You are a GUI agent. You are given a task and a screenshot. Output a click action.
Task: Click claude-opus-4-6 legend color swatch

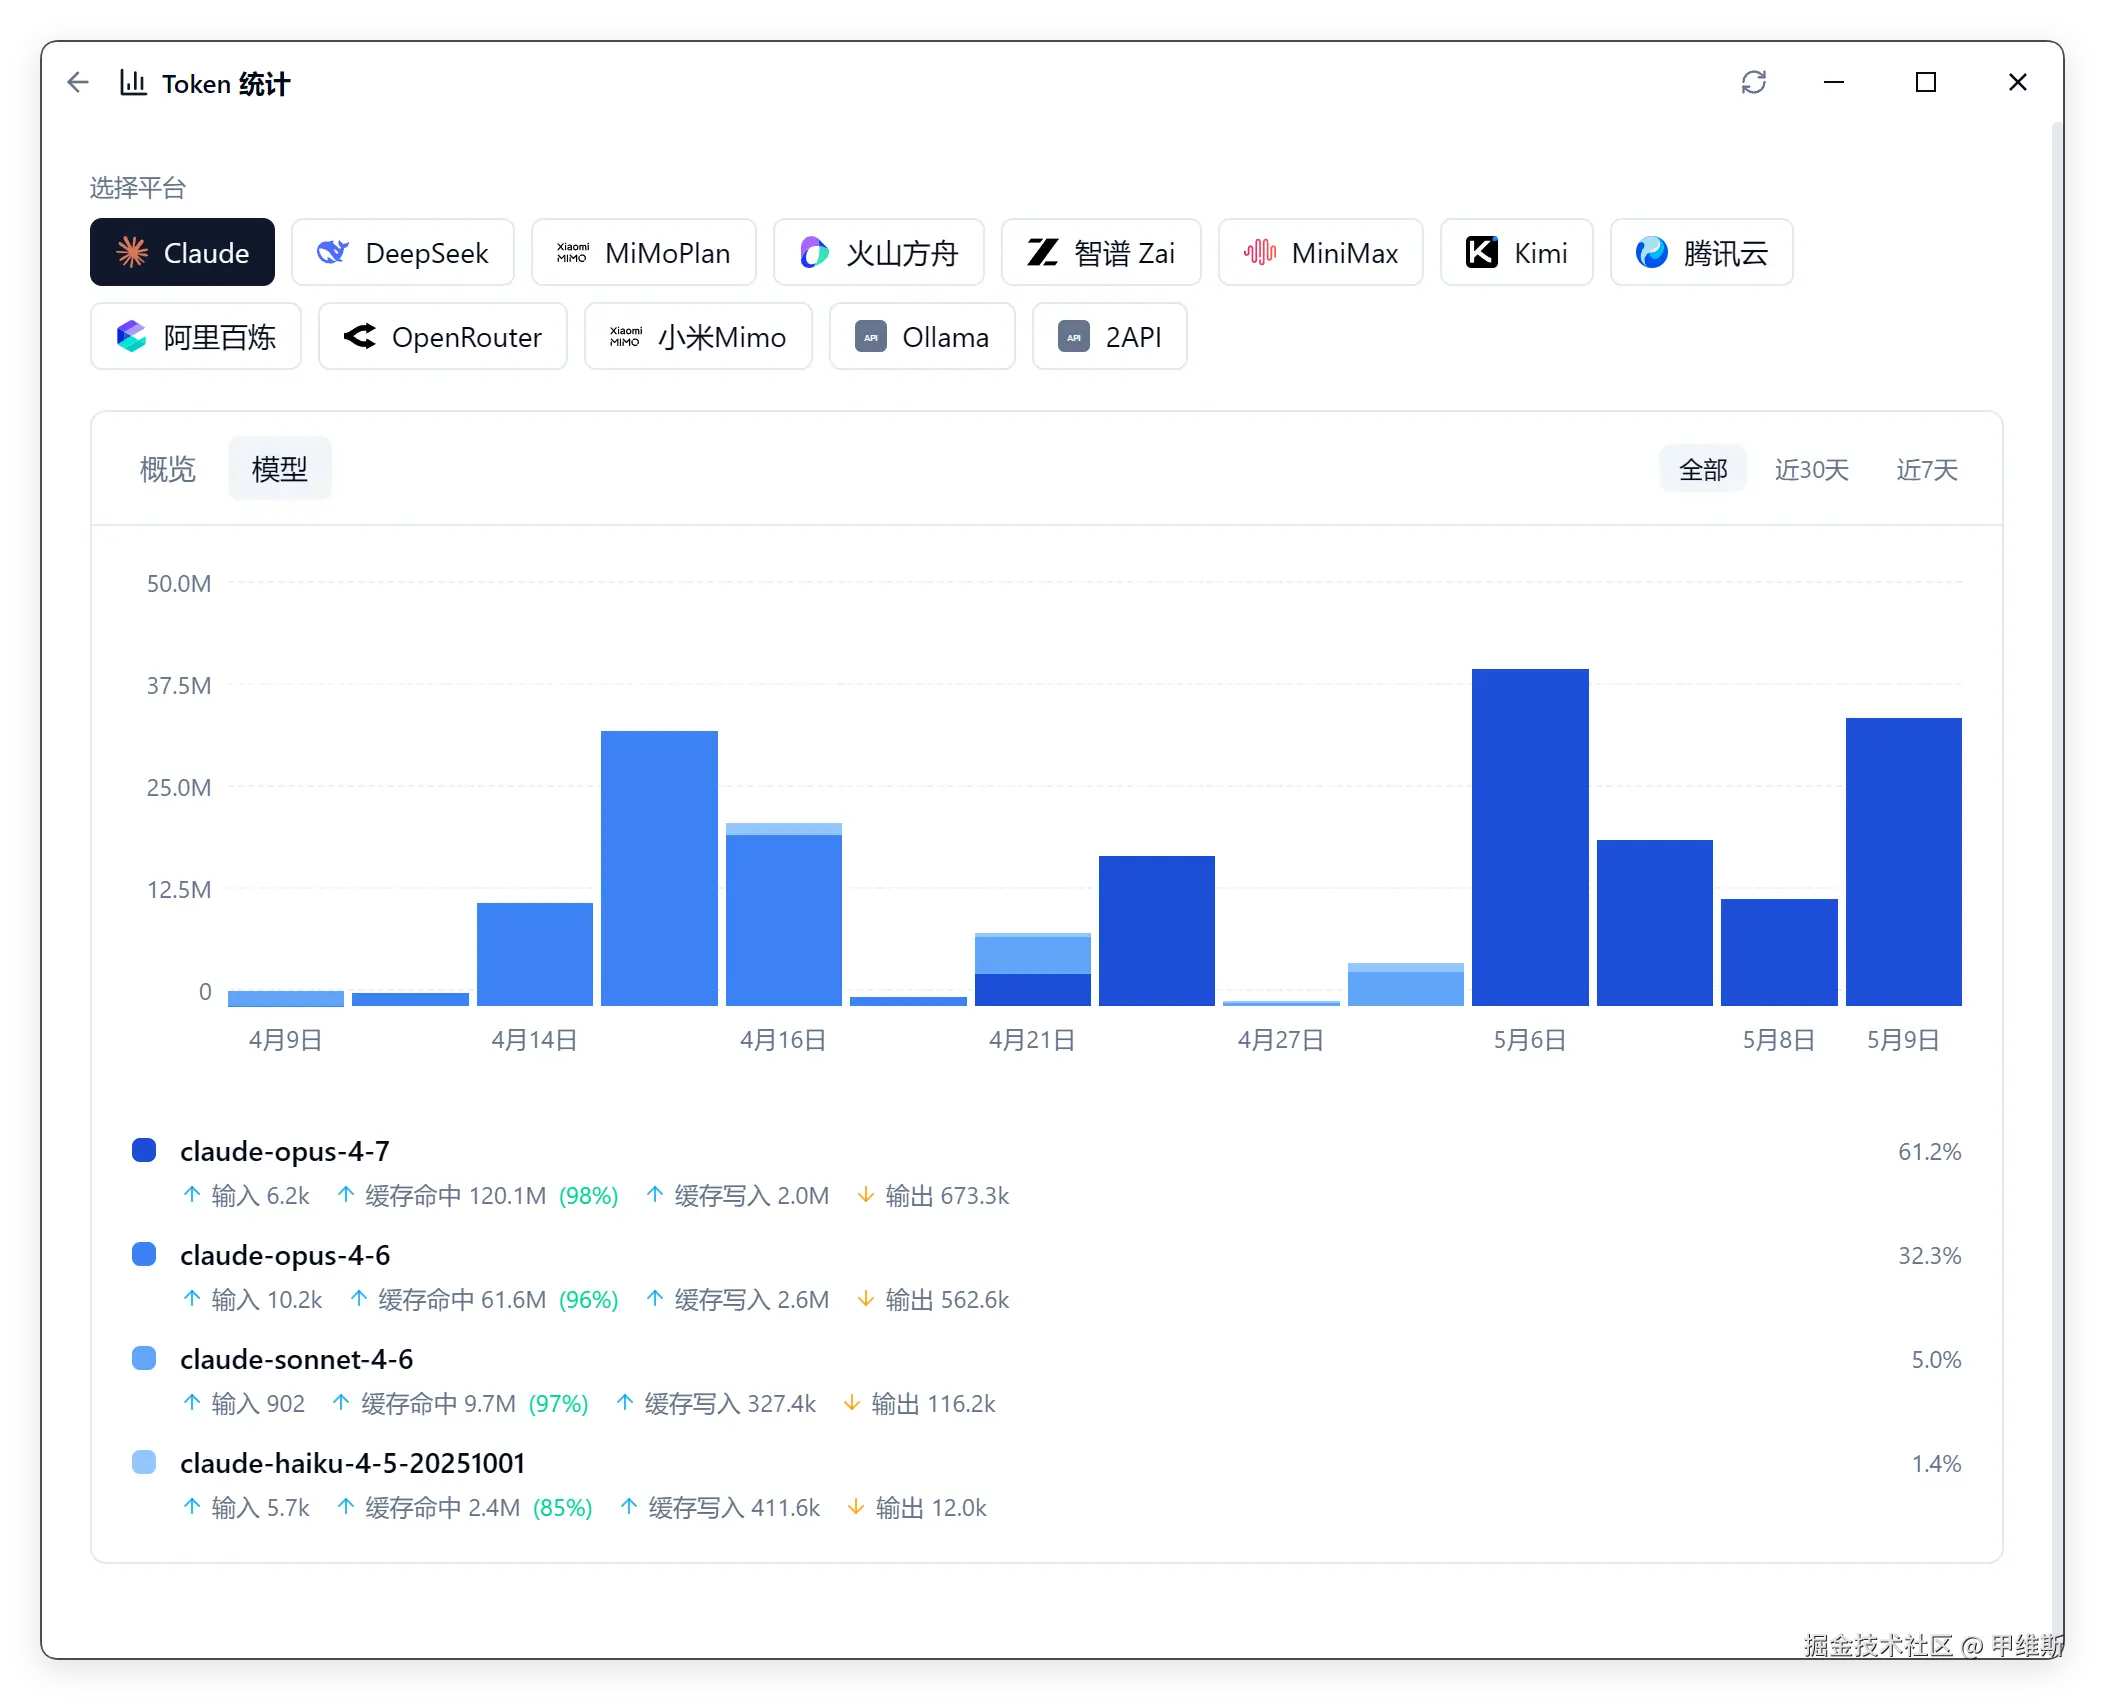pos(144,1254)
